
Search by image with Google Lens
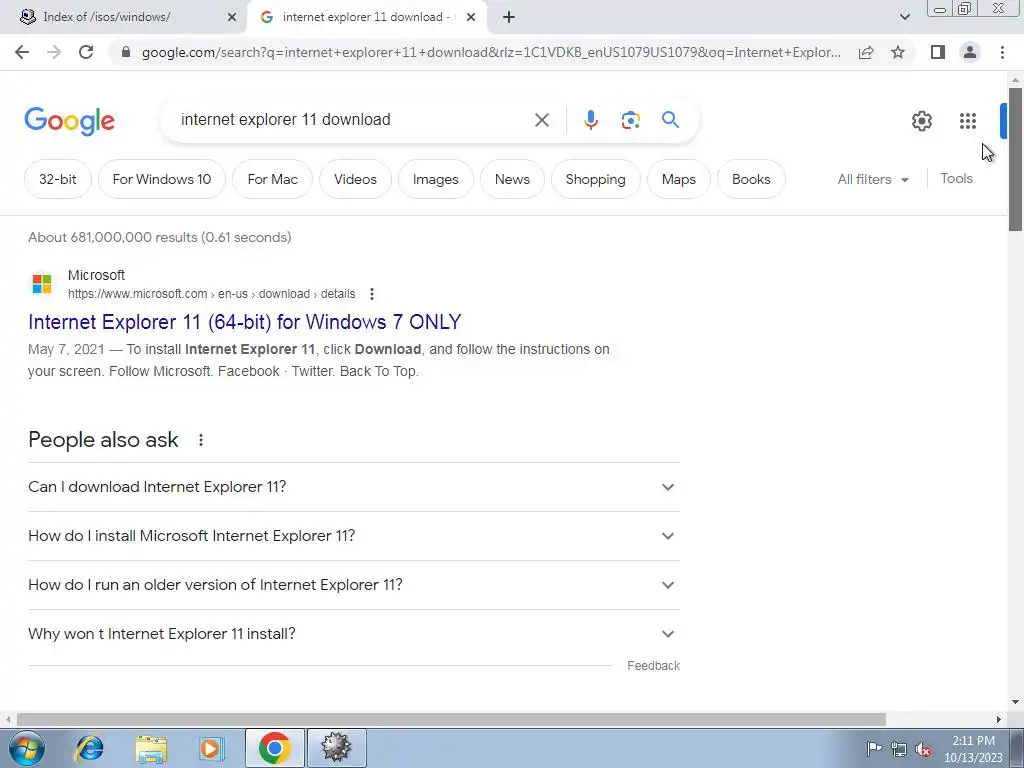point(630,120)
